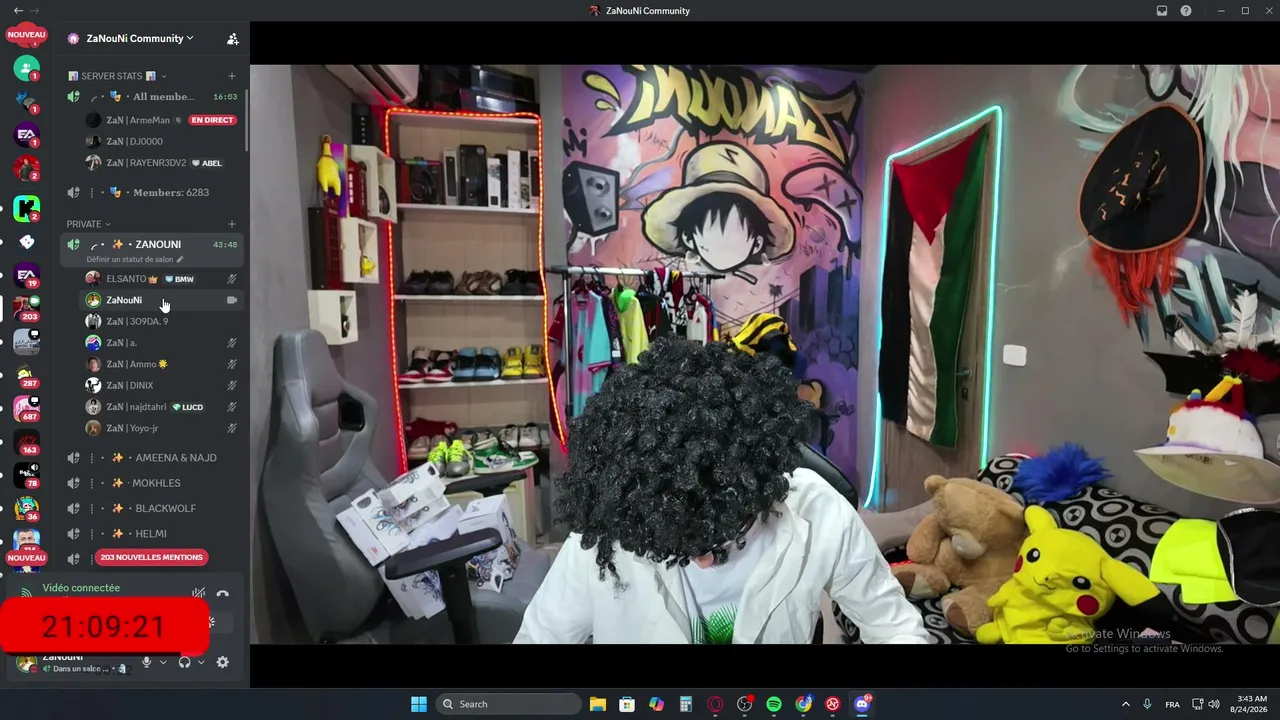The image size is (1280, 720).
Task: Open the Discord inbox icon in title bar
Action: click(1162, 11)
